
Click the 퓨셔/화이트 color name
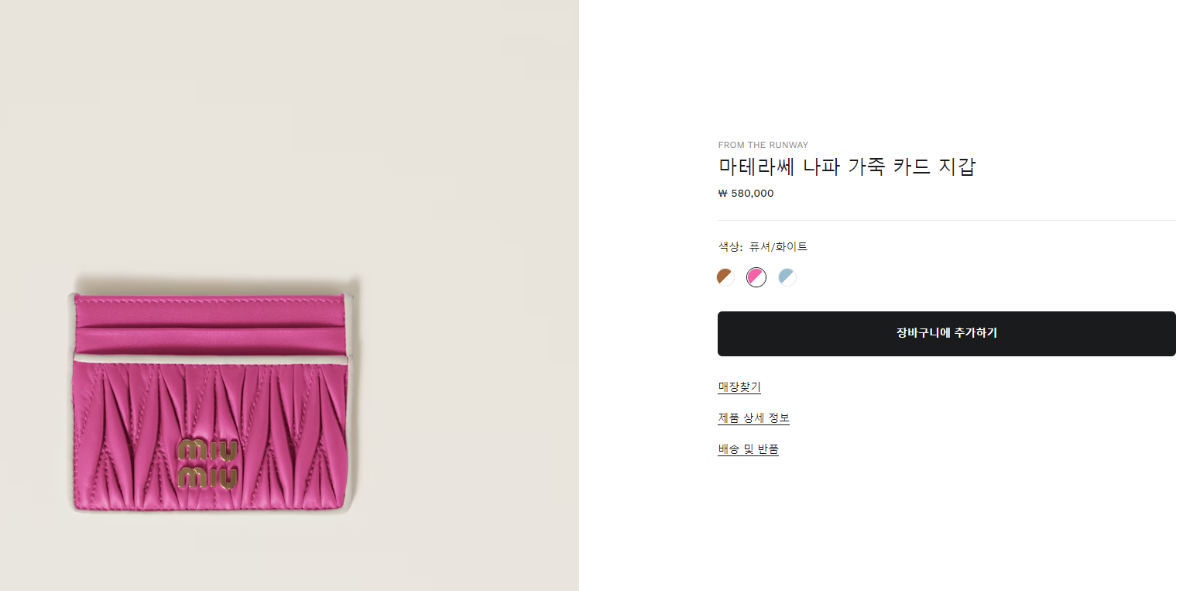coord(778,247)
